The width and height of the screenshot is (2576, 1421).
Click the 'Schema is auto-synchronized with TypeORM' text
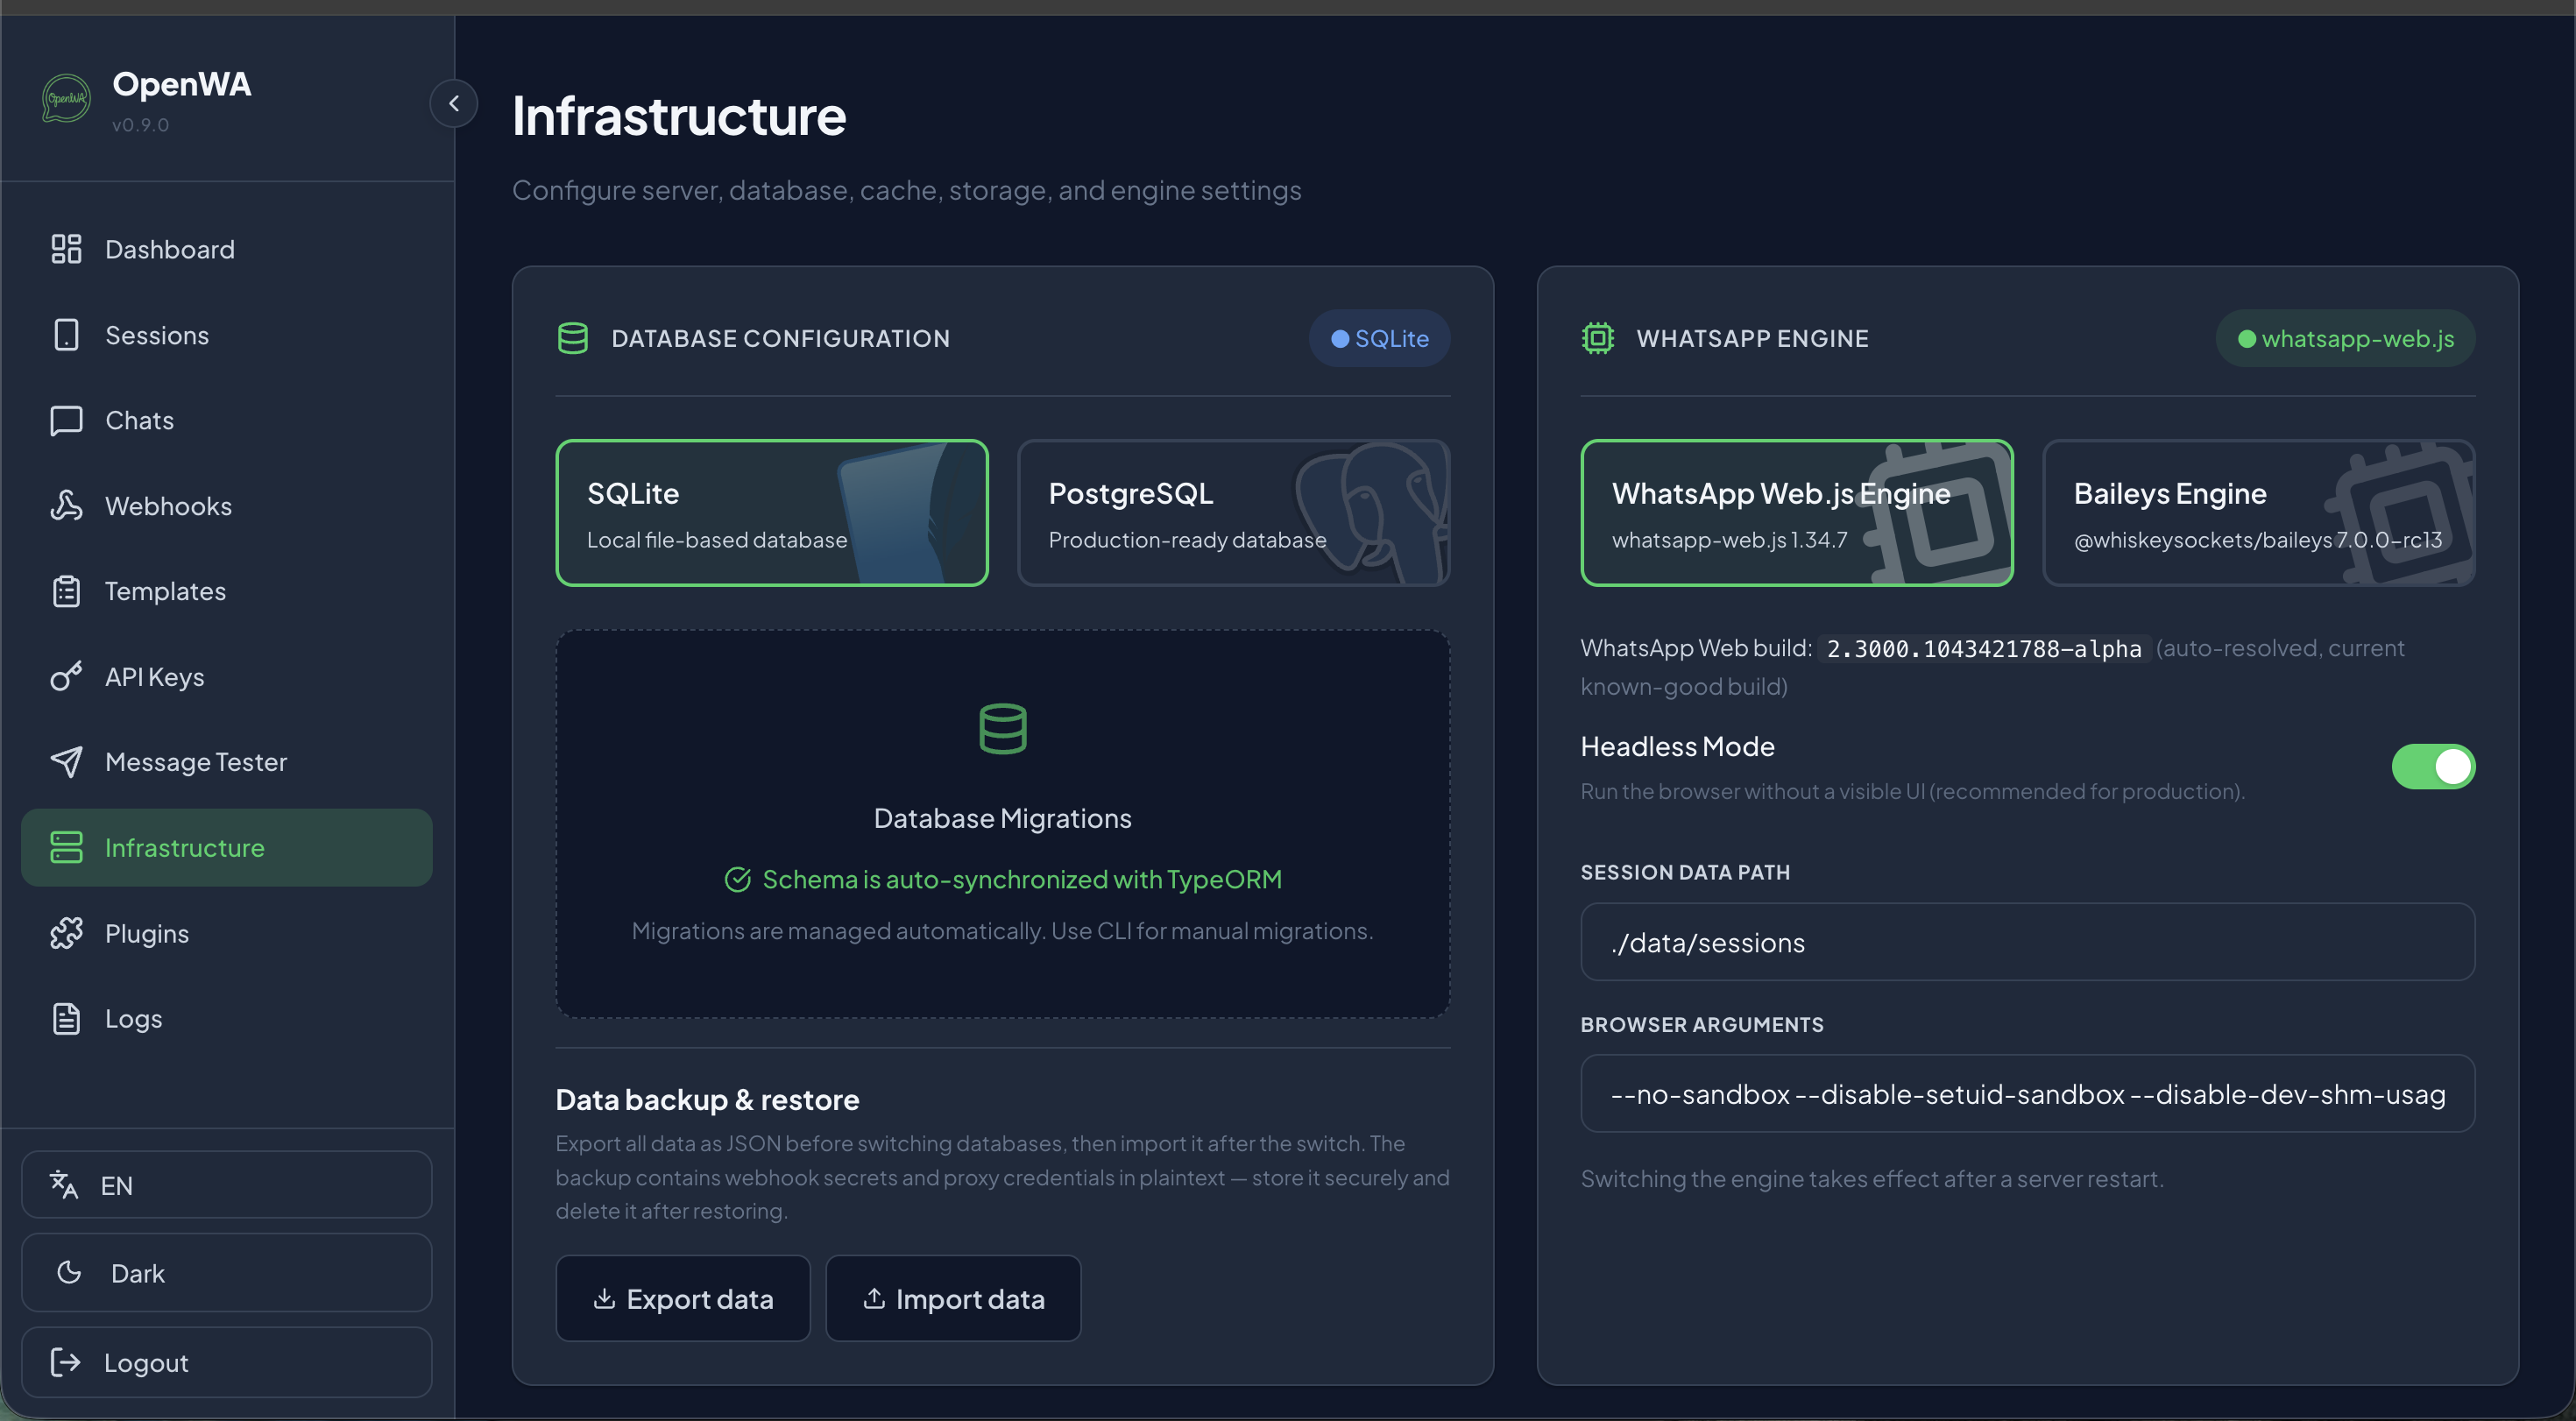click(x=1022, y=879)
